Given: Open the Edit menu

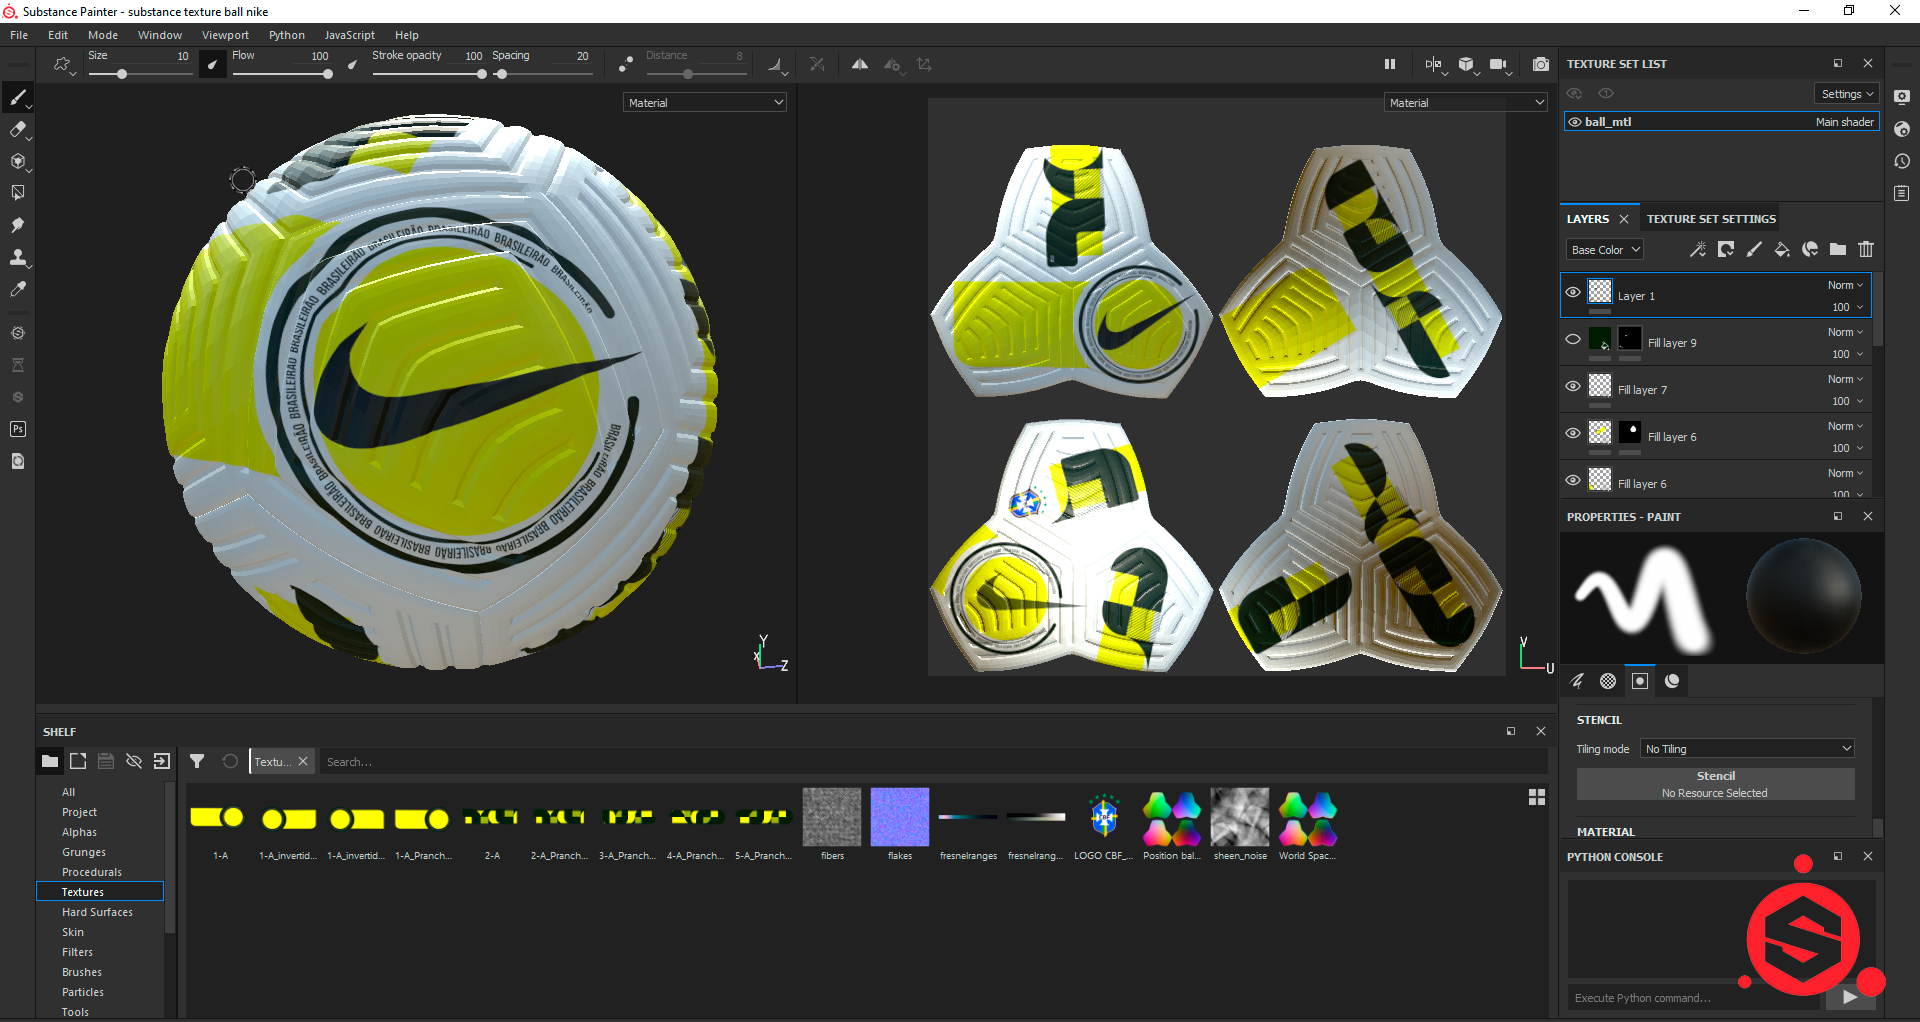Looking at the screenshot, I should [58, 35].
